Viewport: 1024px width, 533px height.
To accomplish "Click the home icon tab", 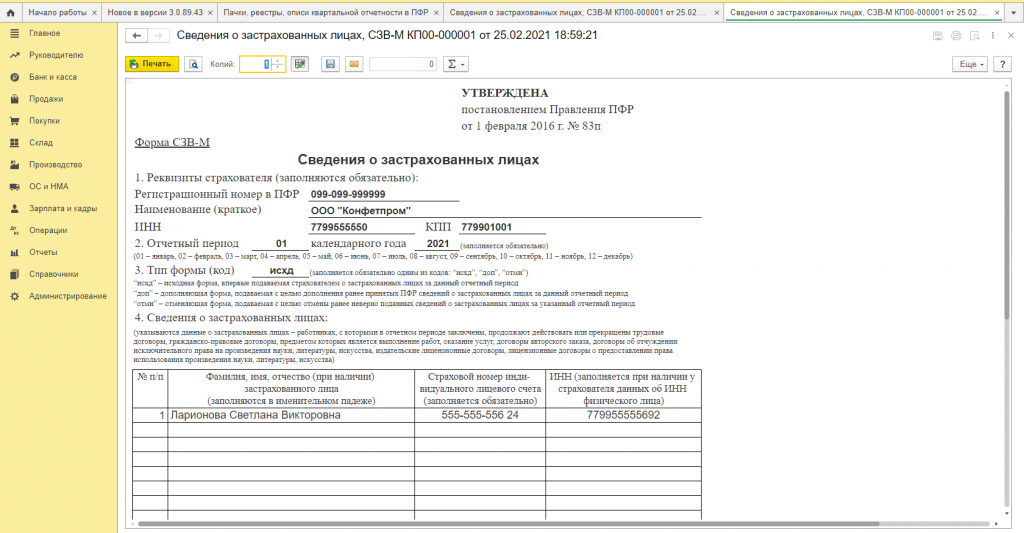I will 11,11.
